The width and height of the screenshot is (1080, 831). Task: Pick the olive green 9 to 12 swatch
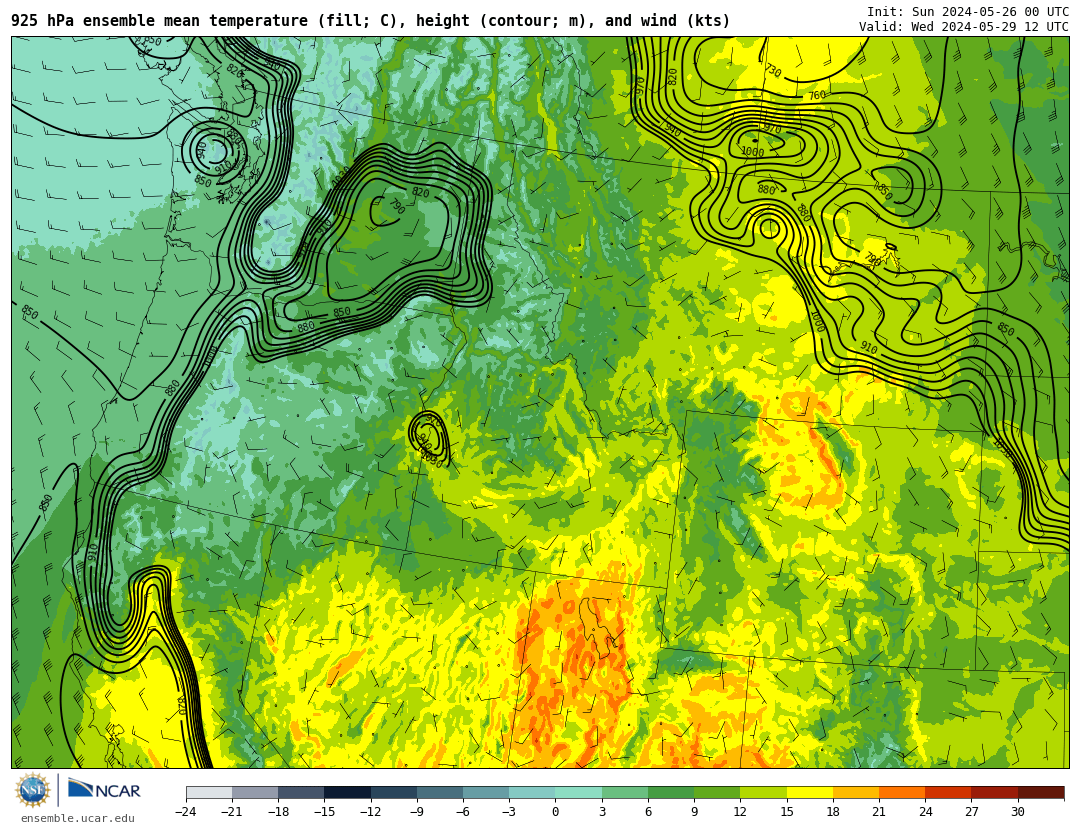tap(717, 792)
